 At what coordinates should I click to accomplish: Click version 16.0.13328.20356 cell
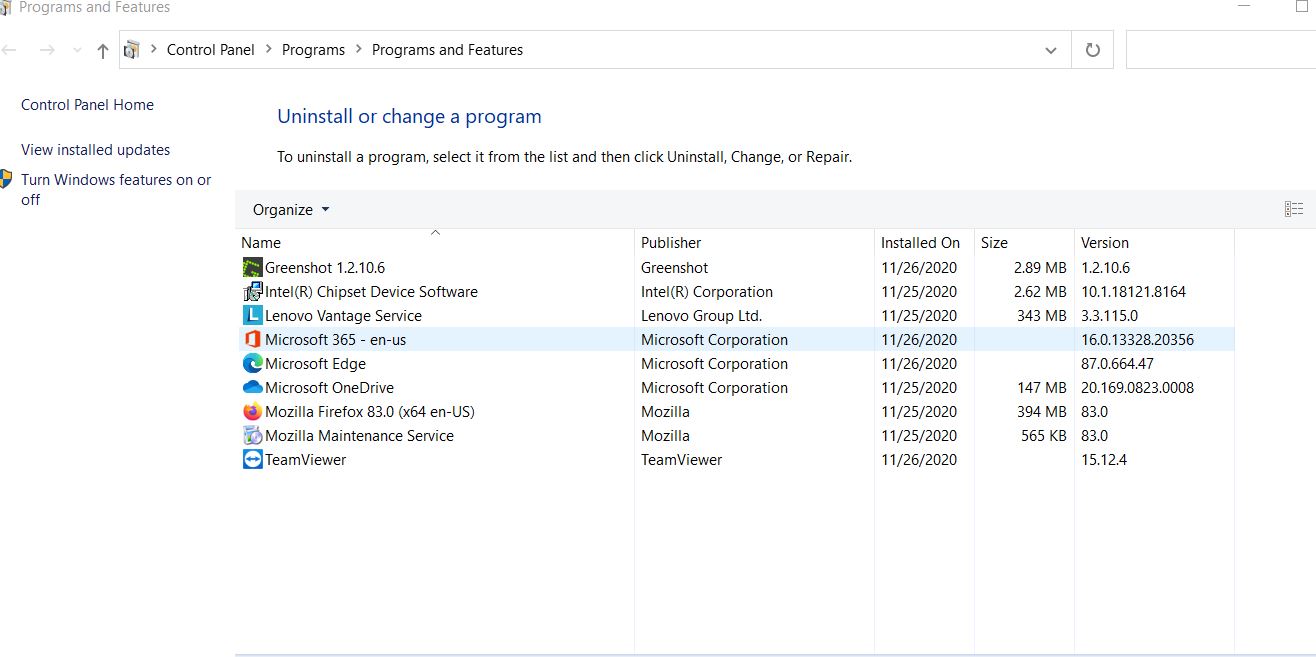coord(1137,339)
